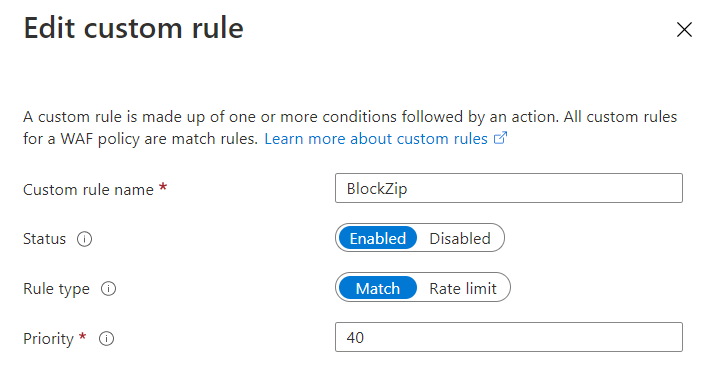Open Learn more about custom rules link
The height and width of the screenshot is (372, 703).
[x=376, y=139]
